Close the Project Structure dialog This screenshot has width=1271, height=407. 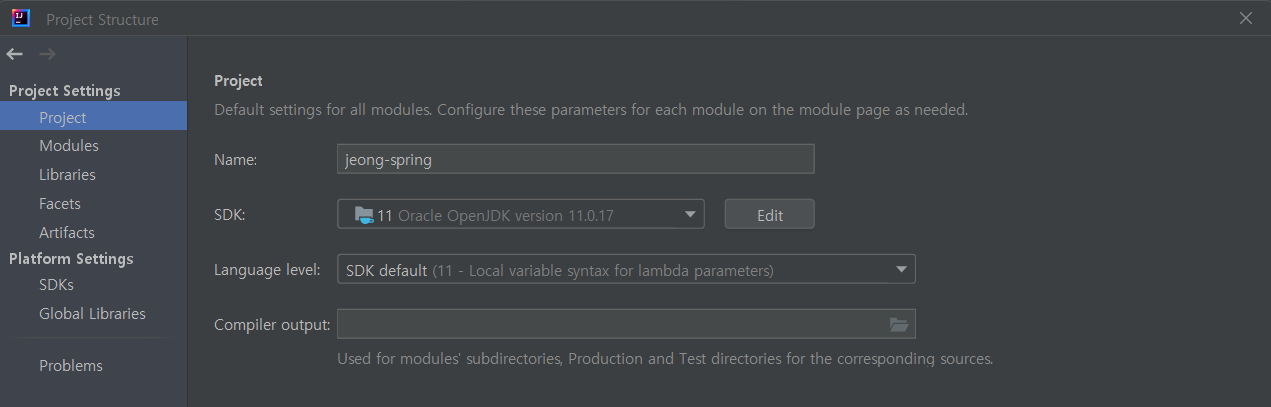[1245, 18]
